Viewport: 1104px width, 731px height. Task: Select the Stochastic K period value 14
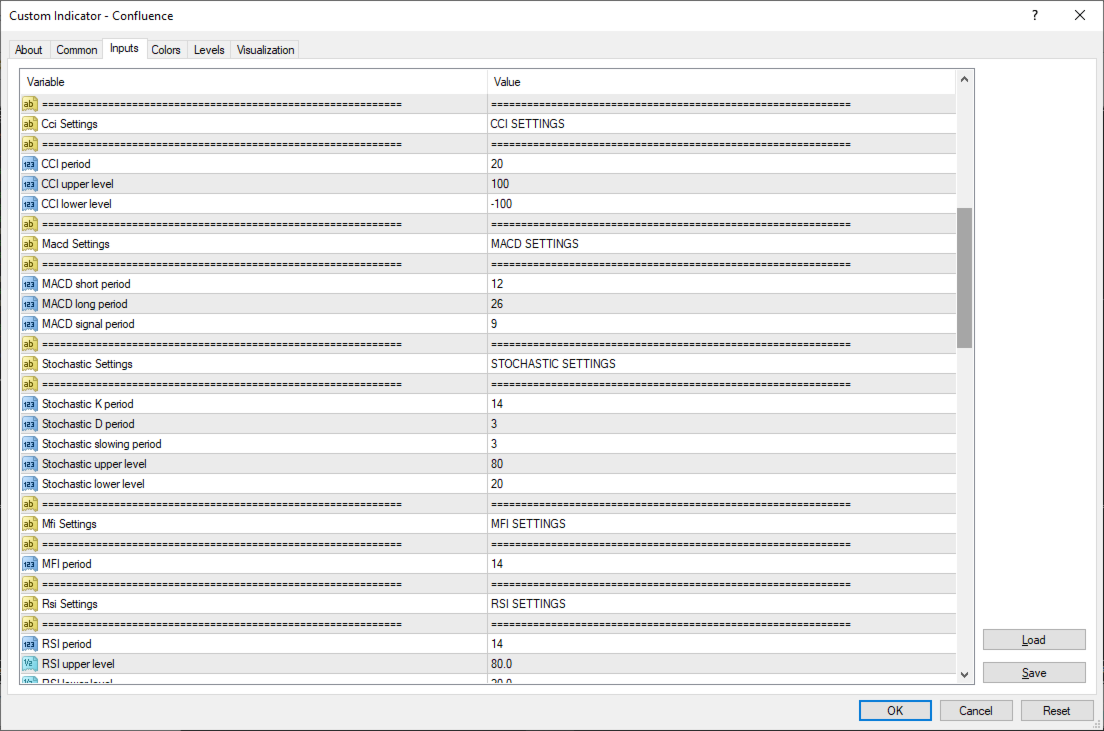722,404
